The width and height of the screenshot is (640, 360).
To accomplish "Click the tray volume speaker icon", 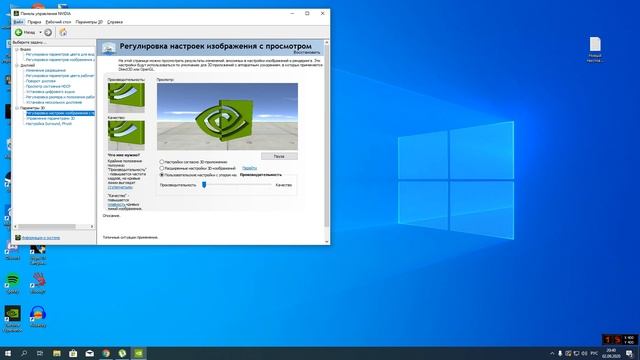I will pos(584,353).
